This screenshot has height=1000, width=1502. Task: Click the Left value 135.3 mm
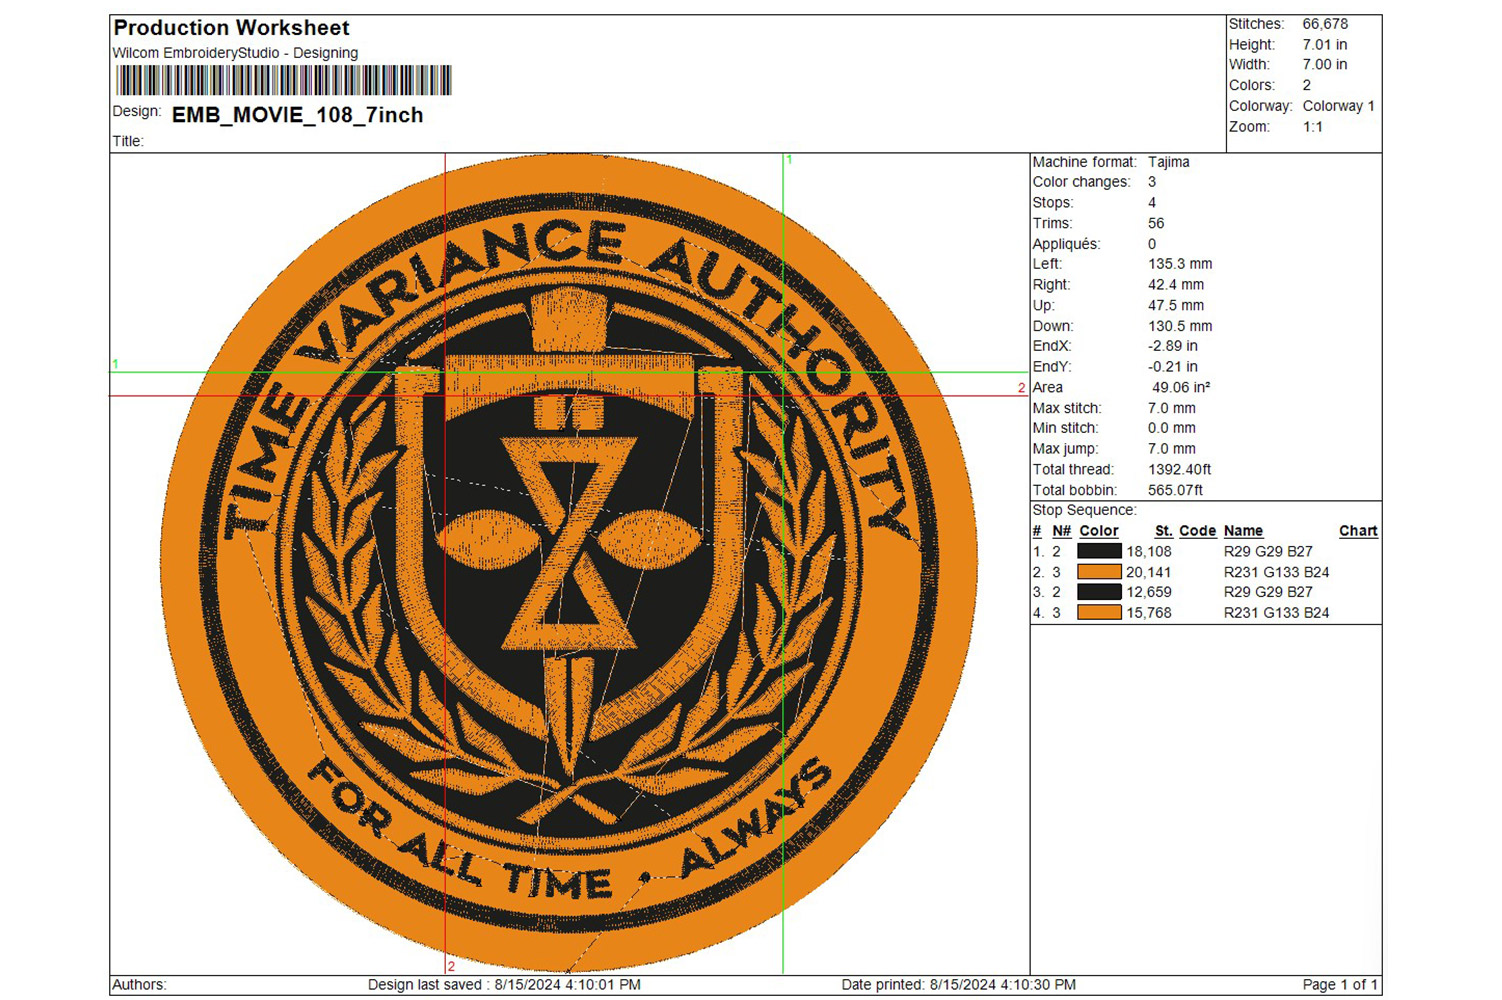1180,265
